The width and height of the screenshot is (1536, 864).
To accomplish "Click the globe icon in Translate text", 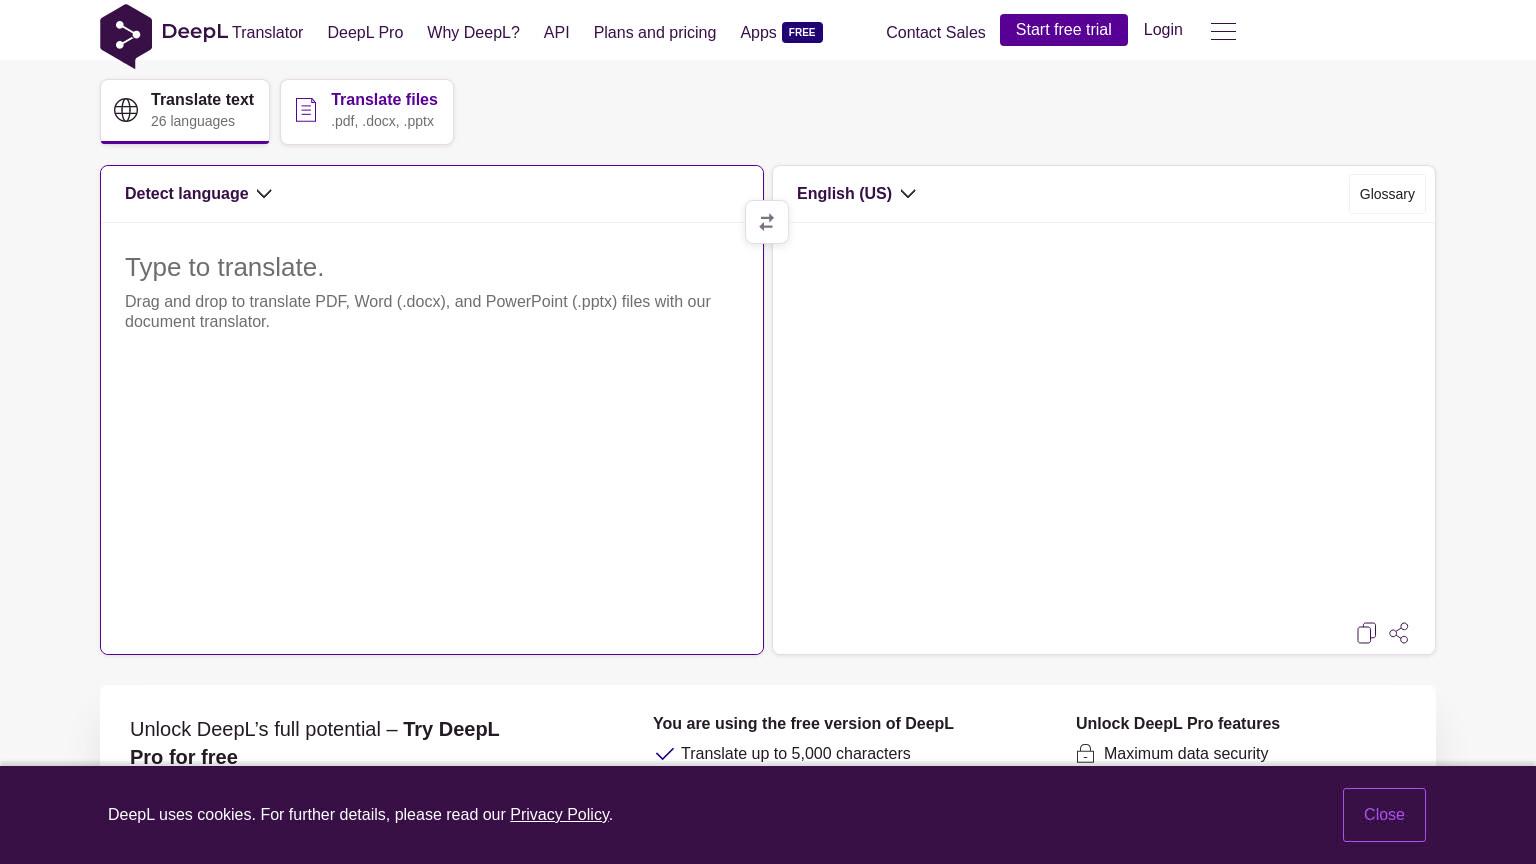I will (126, 110).
